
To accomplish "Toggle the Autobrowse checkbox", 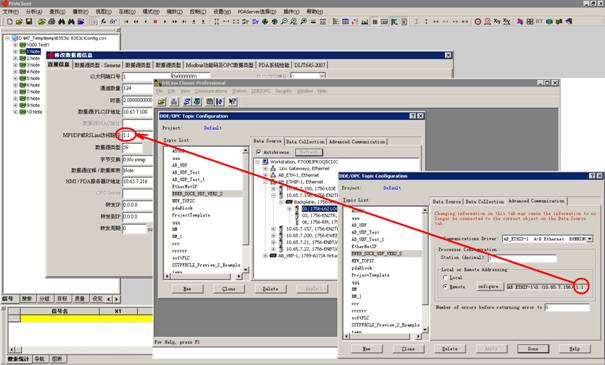I will pyautogui.click(x=259, y=152).
